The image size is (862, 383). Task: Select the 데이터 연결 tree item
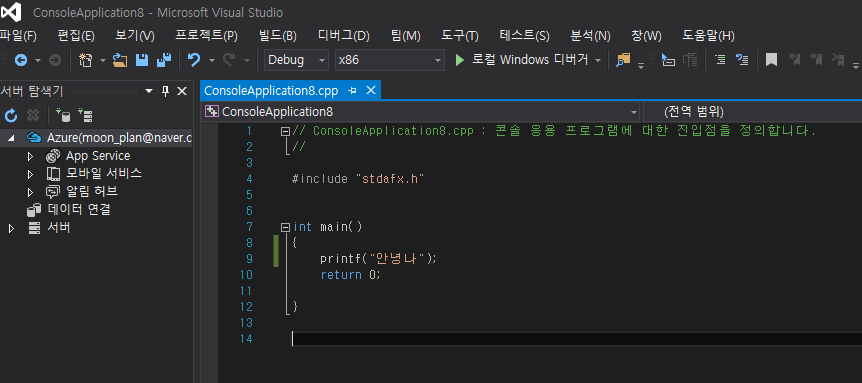80,209
